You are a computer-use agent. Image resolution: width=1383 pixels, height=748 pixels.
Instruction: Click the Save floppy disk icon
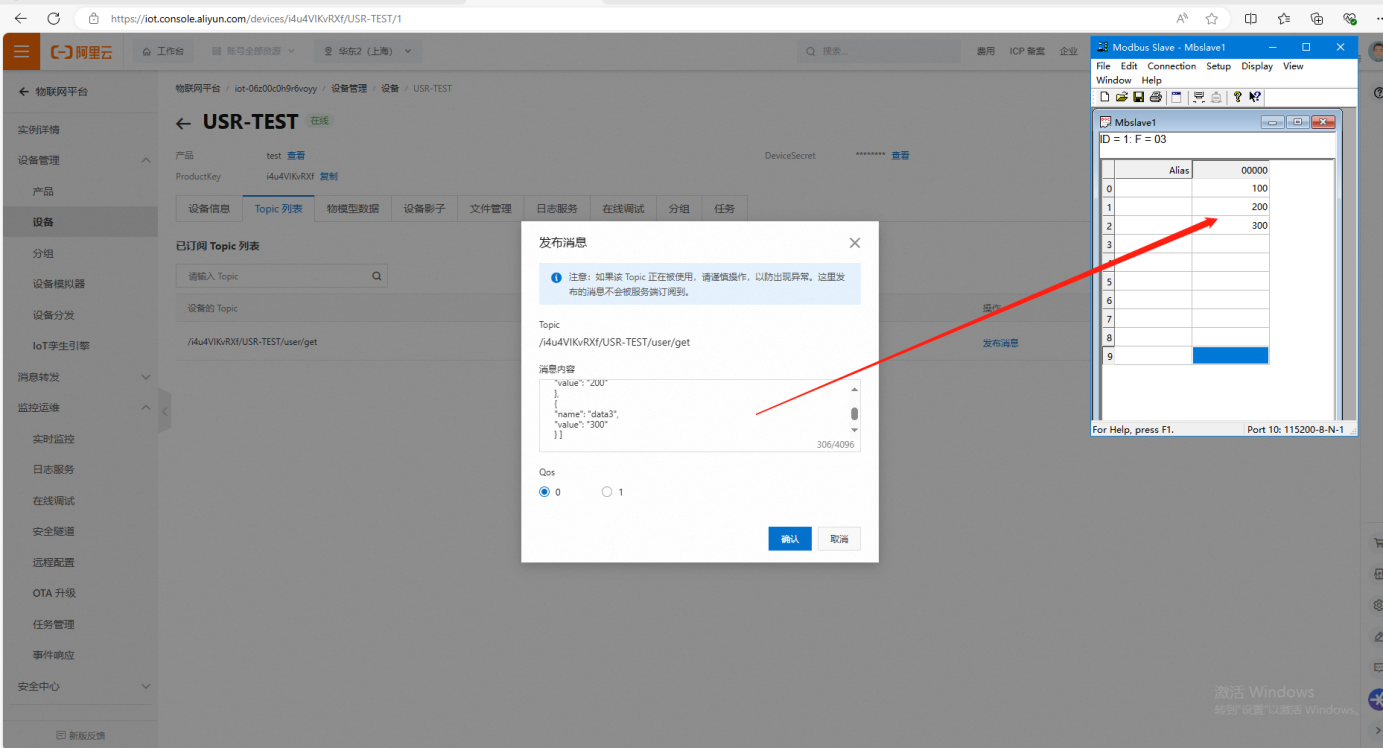(x=1138, y=97)
